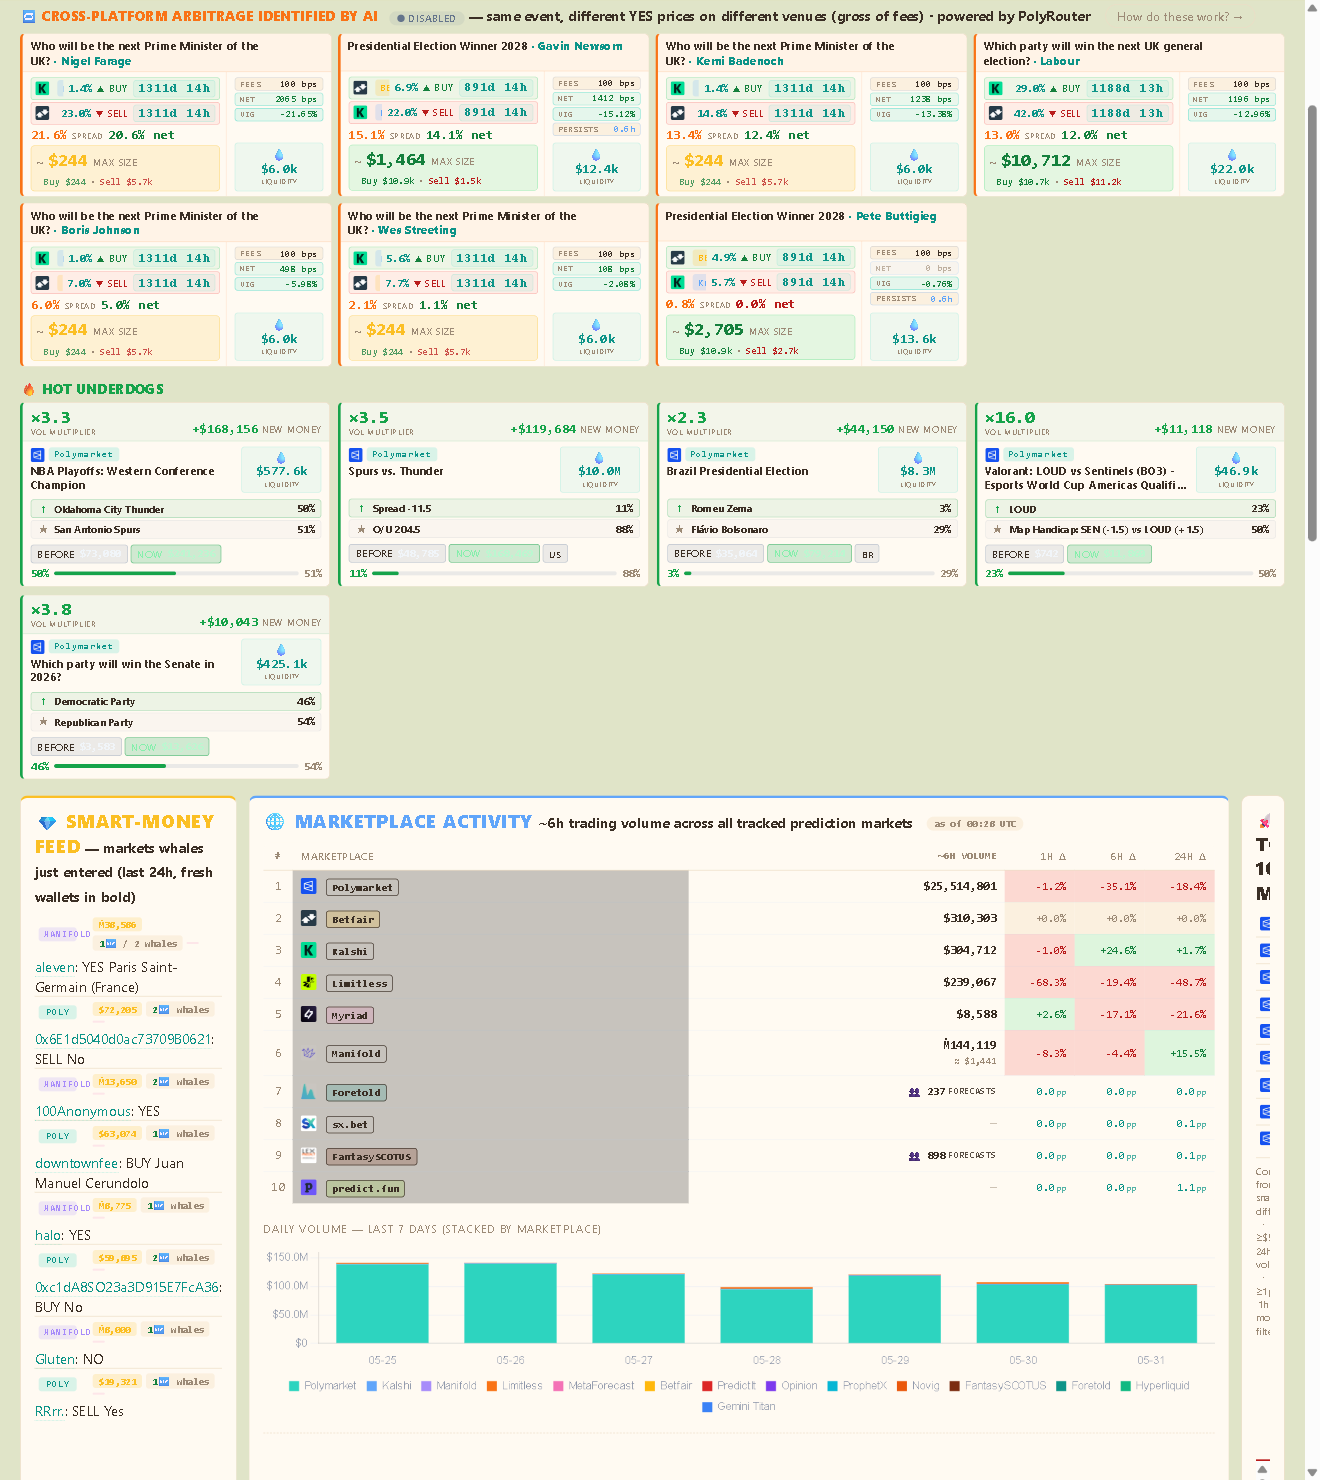Viewport: 1320px width, 1480px height.
Task: Open trader 'downtownfee' in smart-money feed
Action: [x=77, y=1163]
